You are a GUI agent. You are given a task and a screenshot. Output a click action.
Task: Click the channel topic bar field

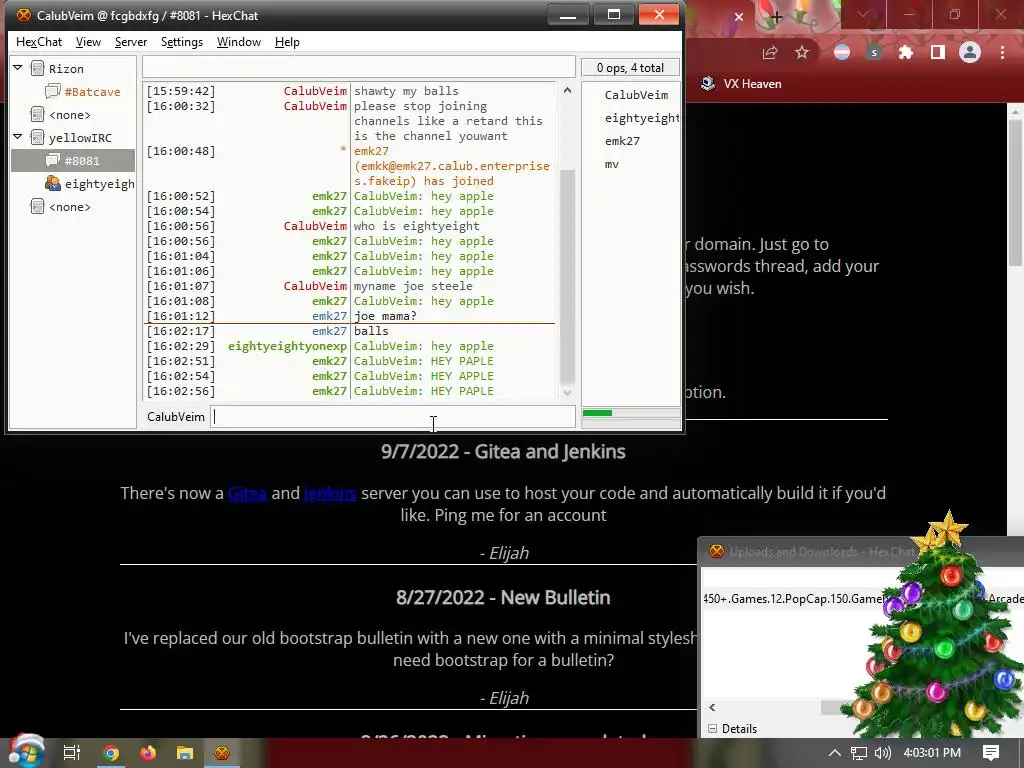pos(359,67)
